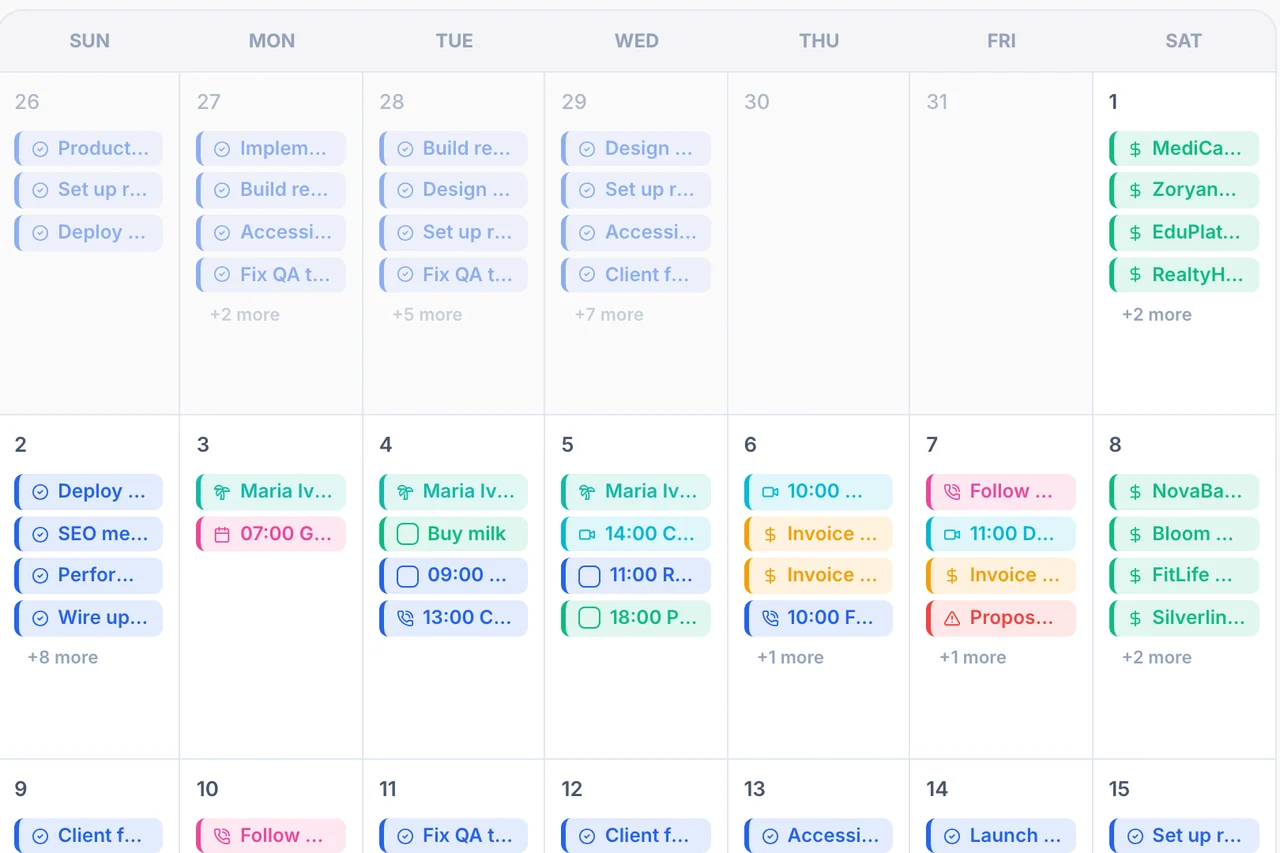Open the Silverlin... event
Screen dimensions: 1280x853
1184,618
